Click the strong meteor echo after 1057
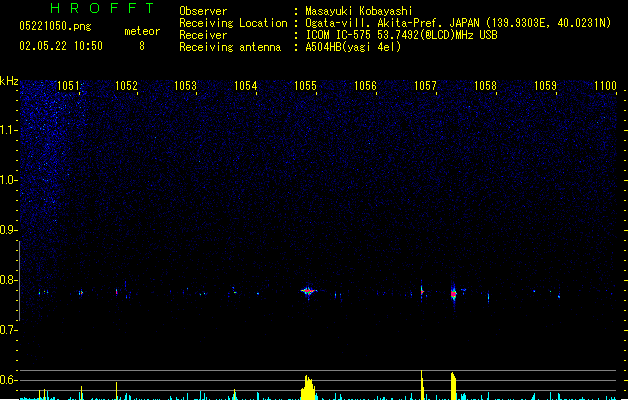Screen dimensions: 629x400 point(454,294)
